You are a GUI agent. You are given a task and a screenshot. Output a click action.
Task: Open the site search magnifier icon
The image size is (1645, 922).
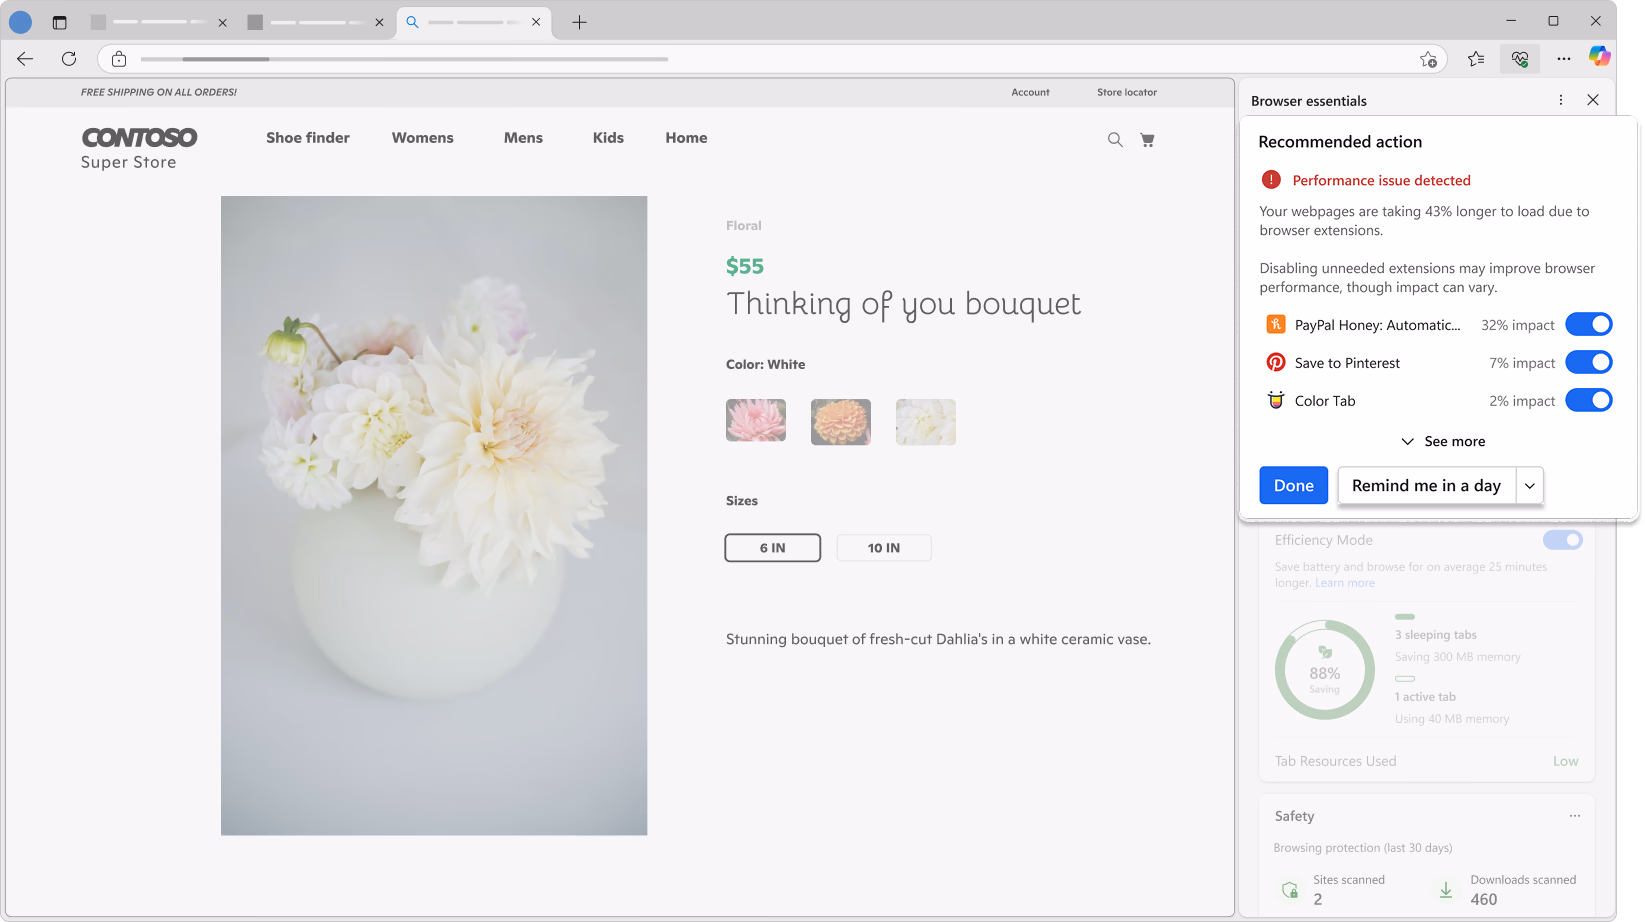tap(1115, 140)
